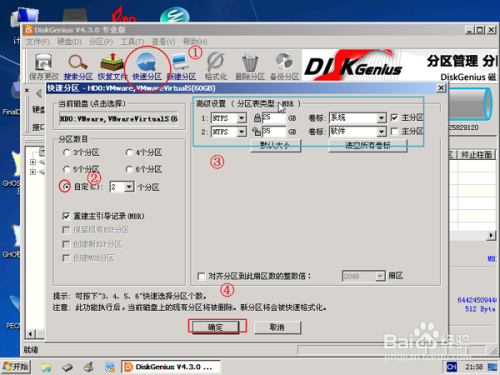The image size is (500, 375).
Task: Toggle primary partition (主分区) checkbox for row 1
Action: 394,118
